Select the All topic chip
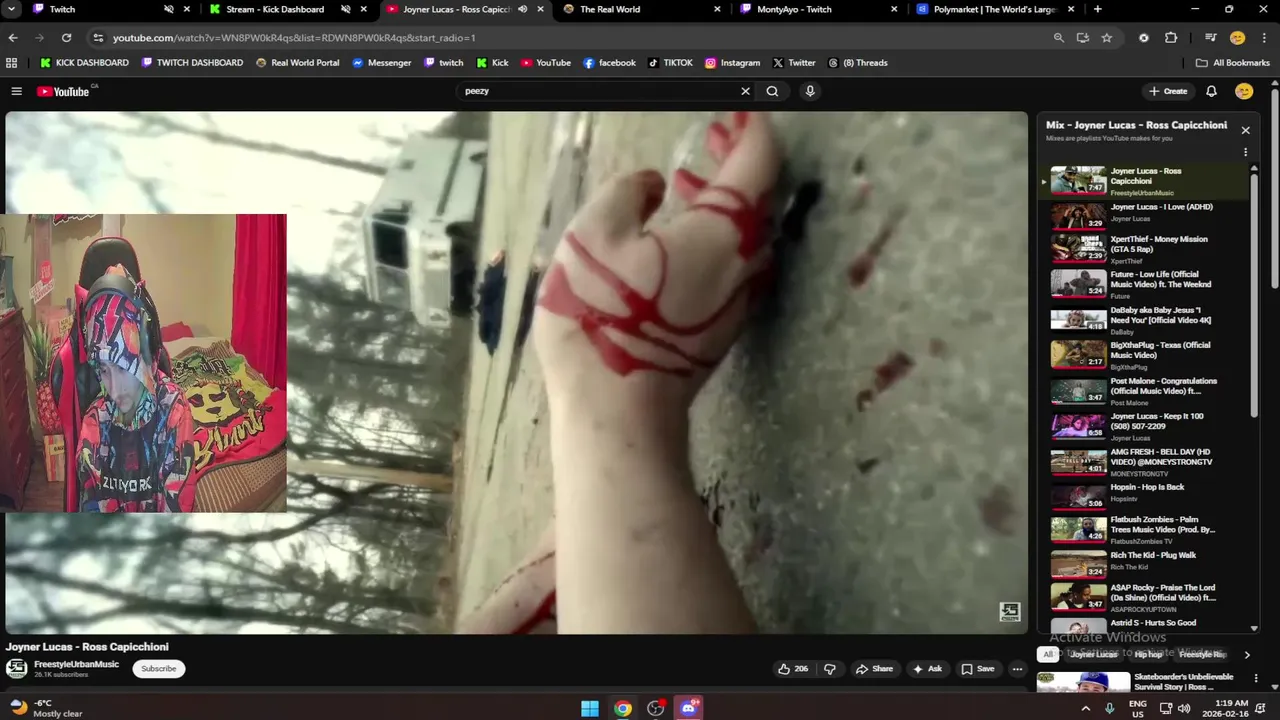Screen dimensions: 1280x720 click(1048, 654)
